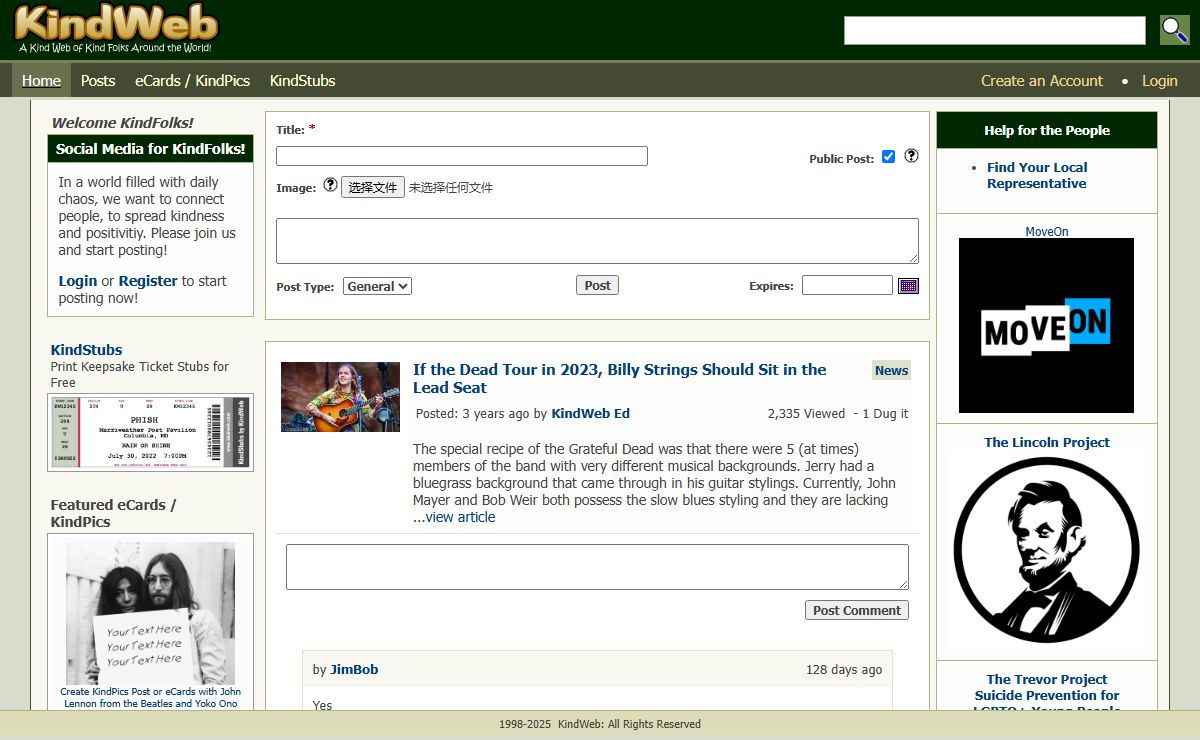Click the post body text area

(x=597, y=241)
